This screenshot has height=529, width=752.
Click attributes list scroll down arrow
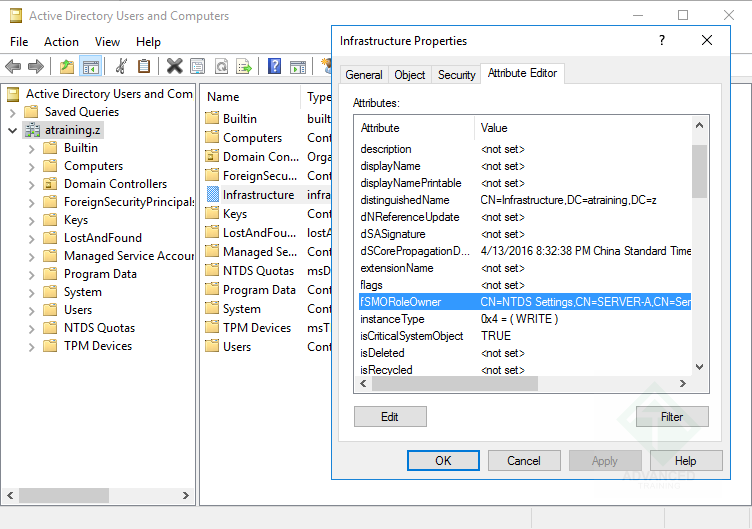(699, 367)
